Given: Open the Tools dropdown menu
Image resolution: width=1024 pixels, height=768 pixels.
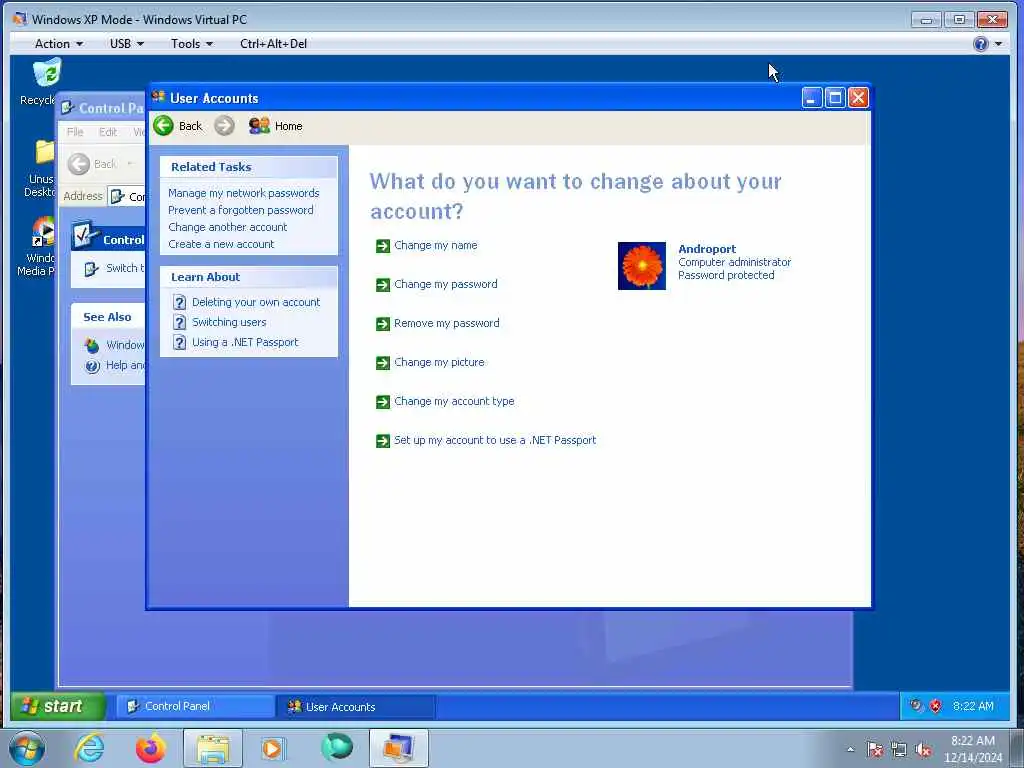Looking at the screenshot, I should click(x=192, y=44).
